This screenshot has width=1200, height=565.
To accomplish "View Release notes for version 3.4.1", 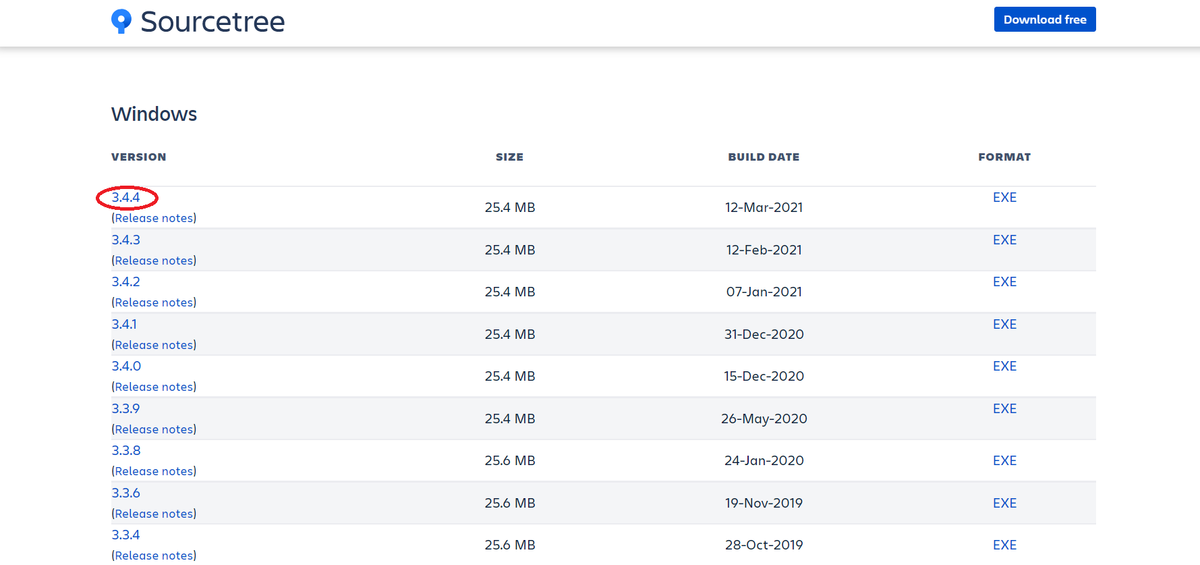I will pyautogui.click(x=154, y=344).
